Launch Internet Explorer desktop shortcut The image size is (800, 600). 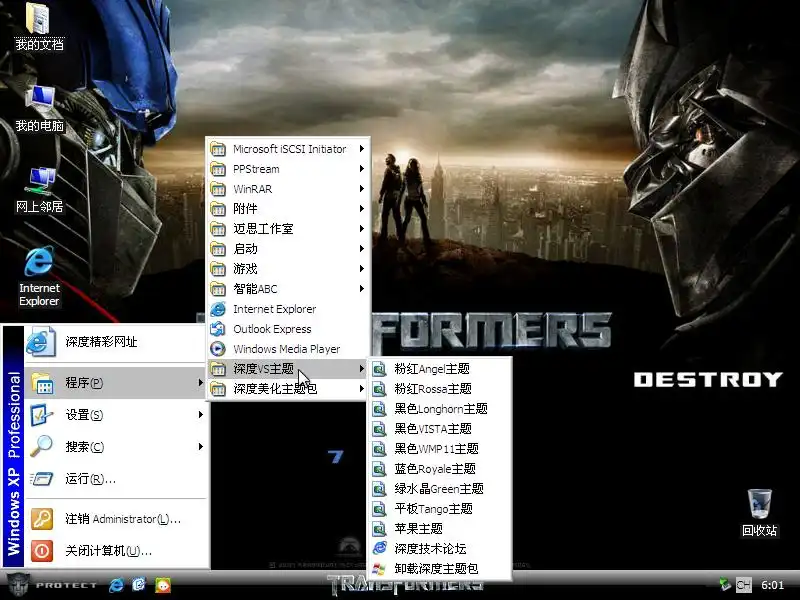(x=39, y=276)
